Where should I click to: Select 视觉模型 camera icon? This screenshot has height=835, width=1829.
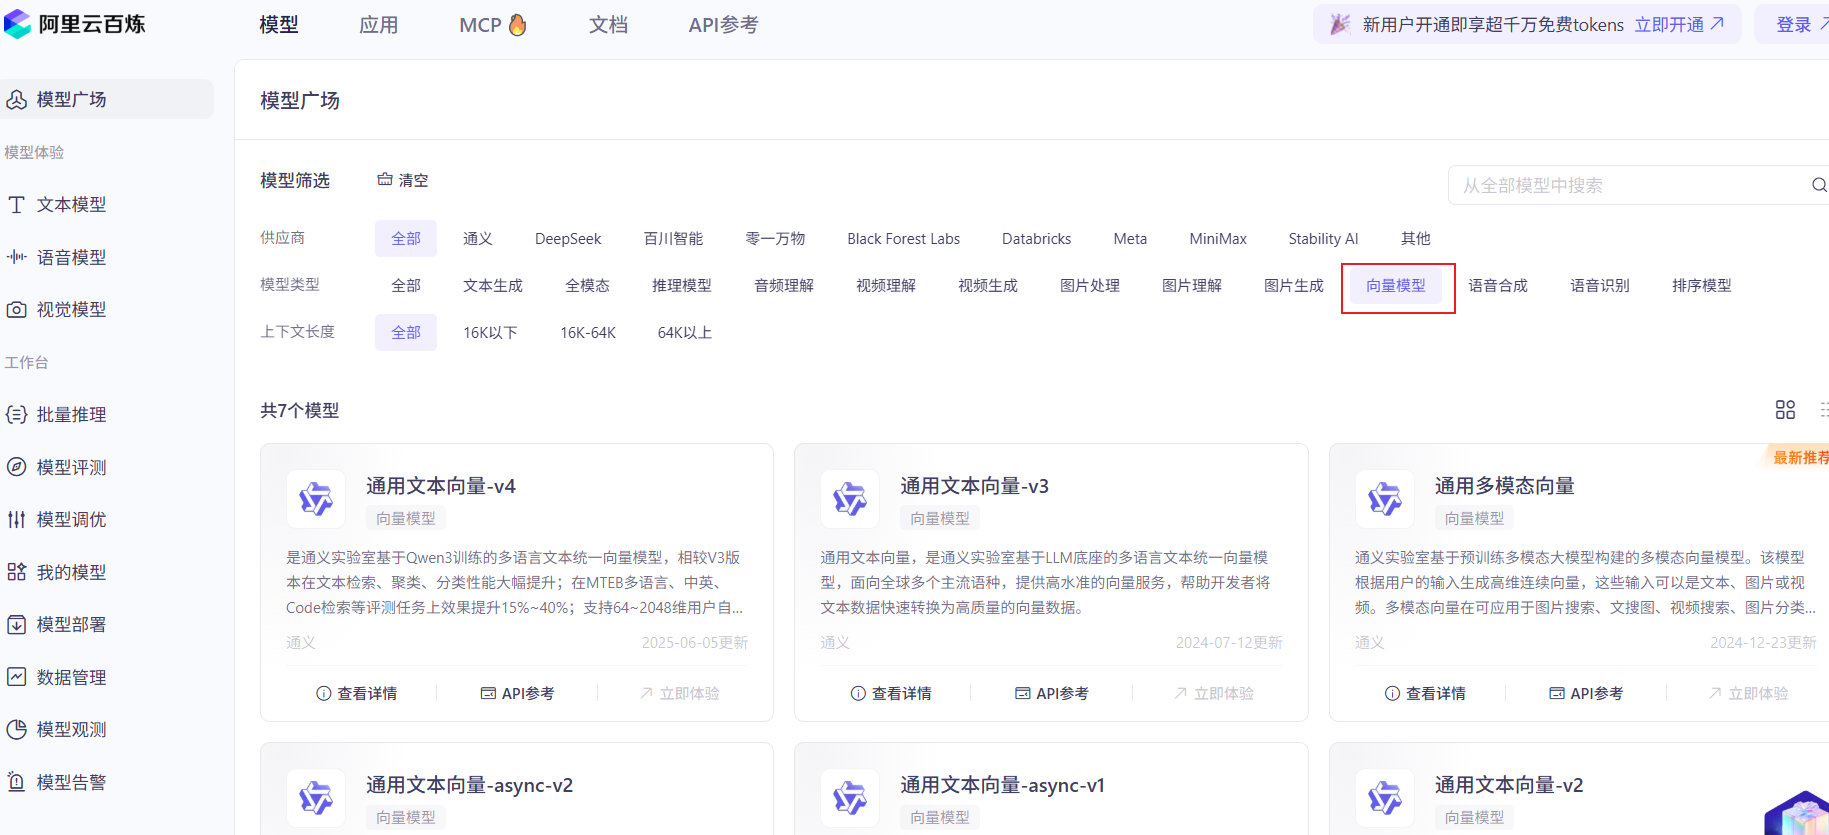click(x=16, y=309)
